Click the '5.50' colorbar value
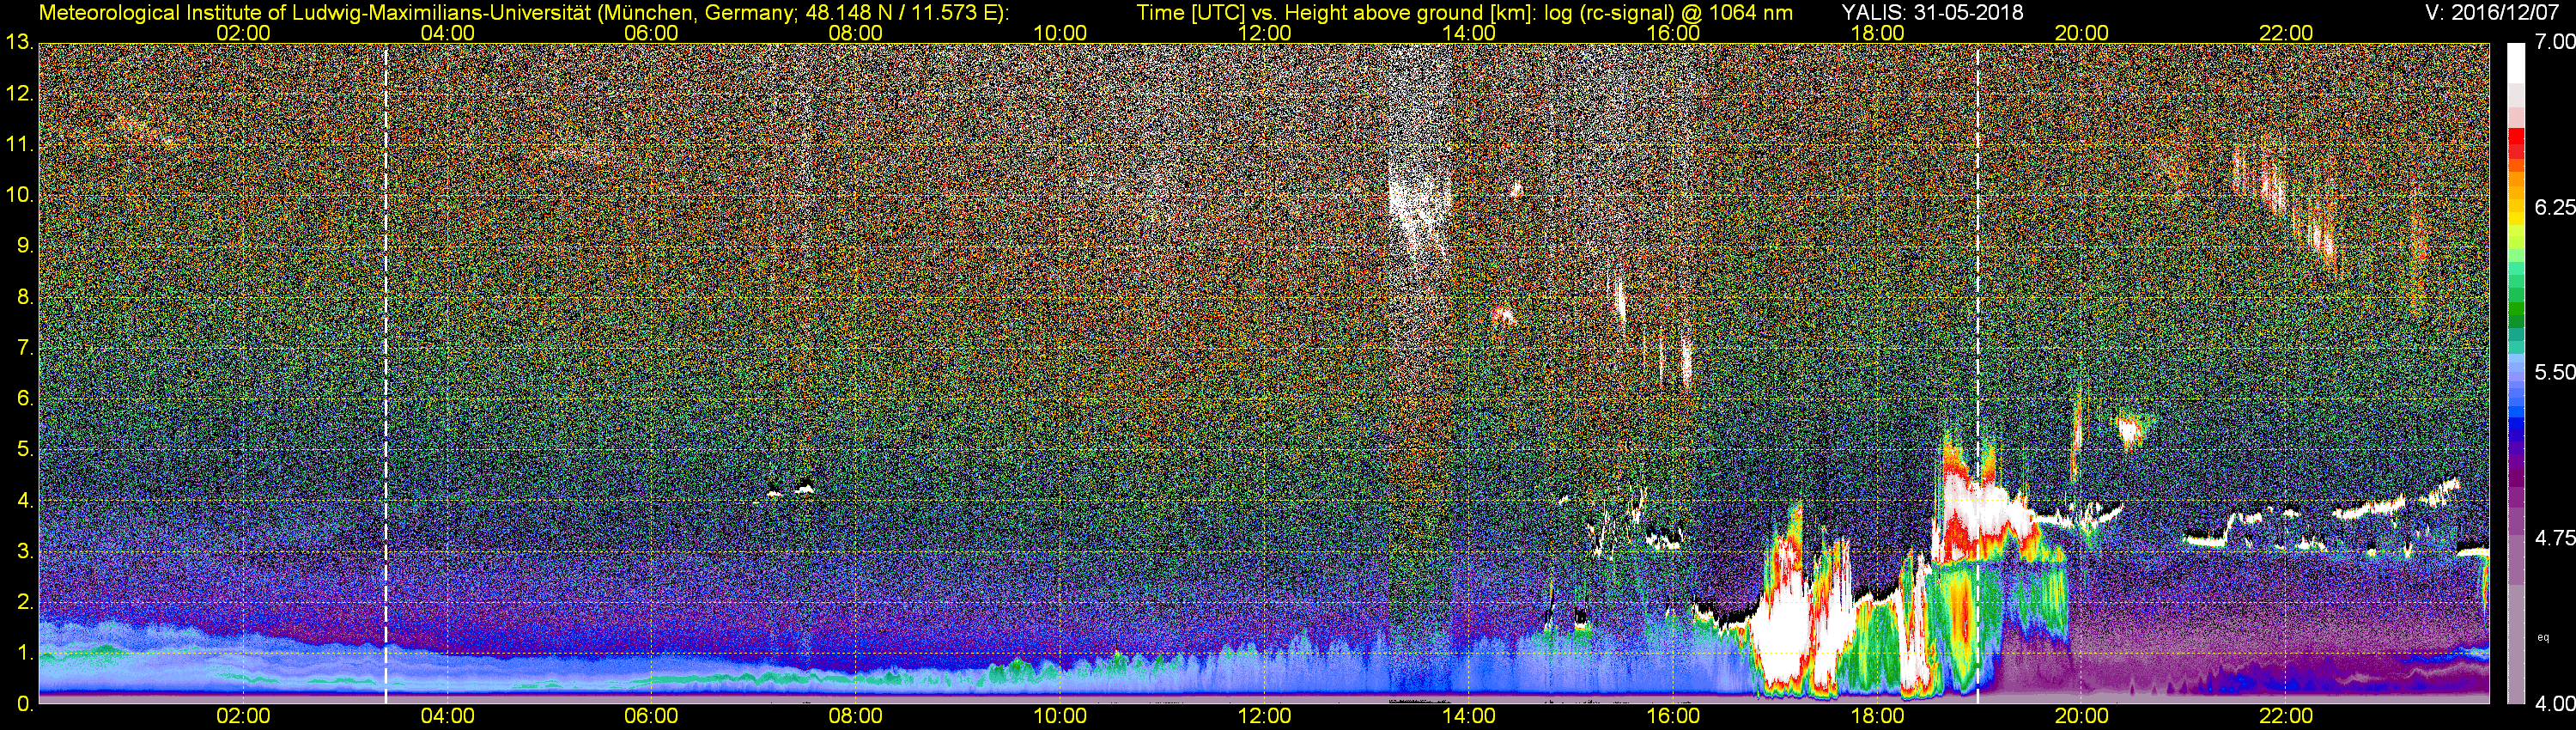The width and height of the screenshot is (2576, 730). point(2554,372)
